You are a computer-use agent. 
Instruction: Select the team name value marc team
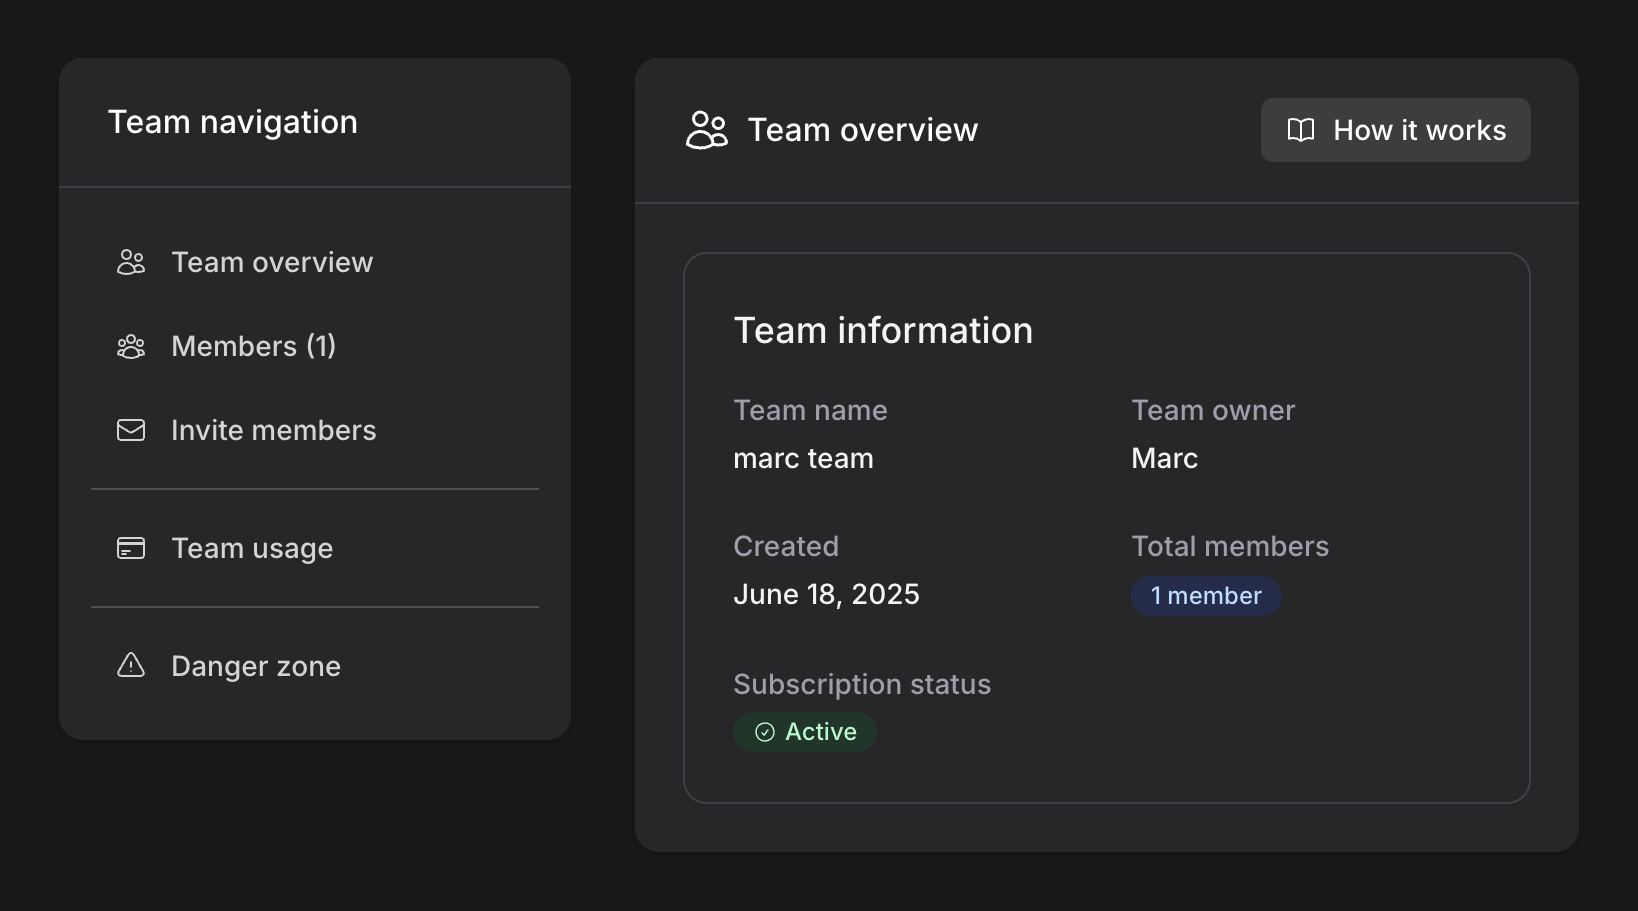[x=803, y=458]
